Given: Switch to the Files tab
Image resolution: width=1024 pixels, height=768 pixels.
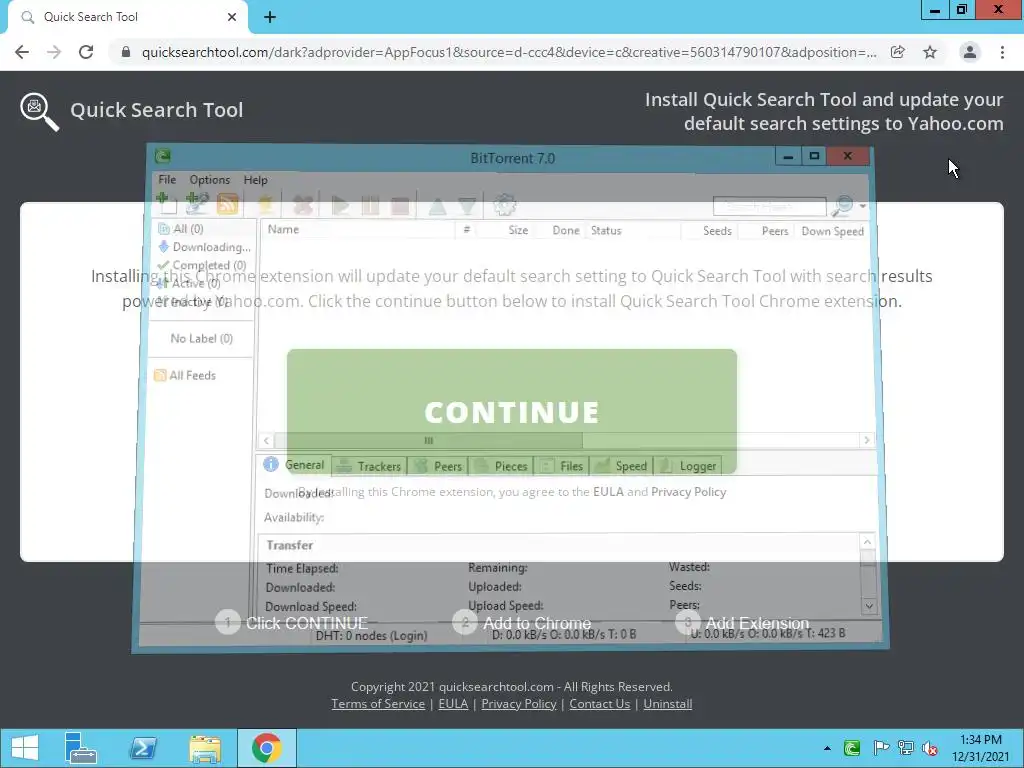Looking at the screenshot, I should [562, 466].
